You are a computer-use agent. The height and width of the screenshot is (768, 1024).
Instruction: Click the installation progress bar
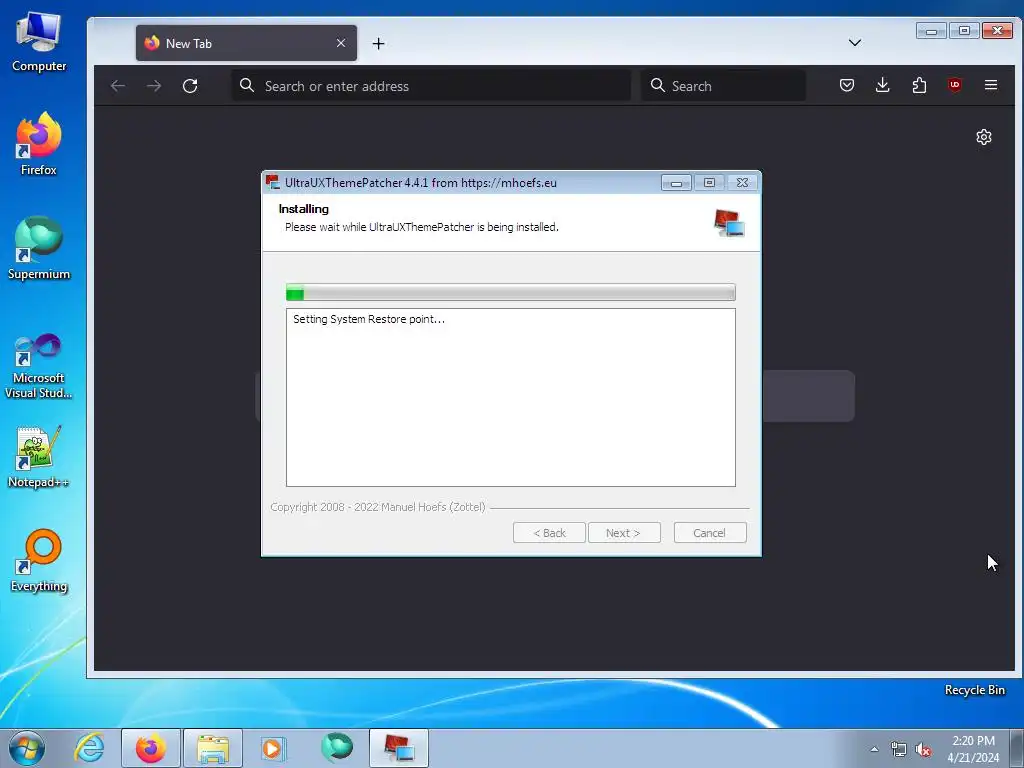[511, 293]
